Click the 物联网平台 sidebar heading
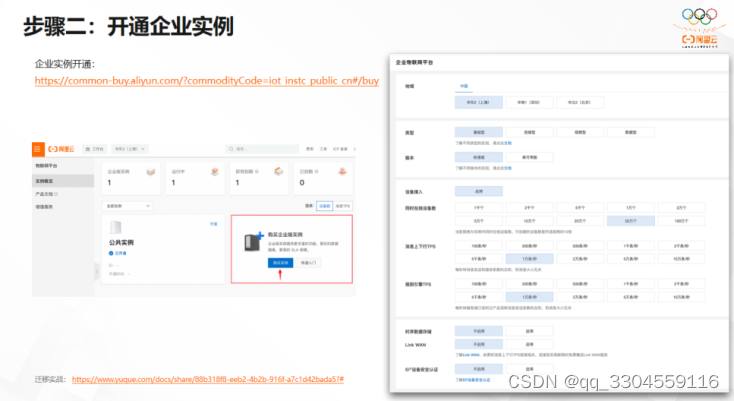Screen dimensions: 734x401 [x=46, y=166]
